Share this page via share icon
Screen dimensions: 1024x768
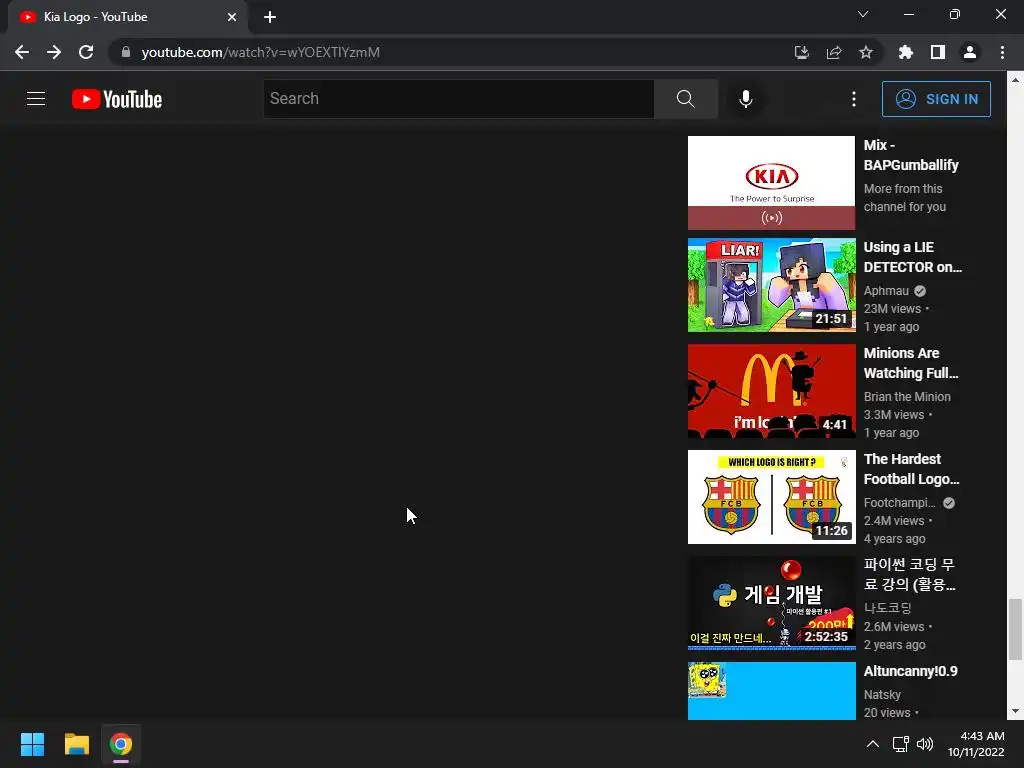tap(833, 52)
